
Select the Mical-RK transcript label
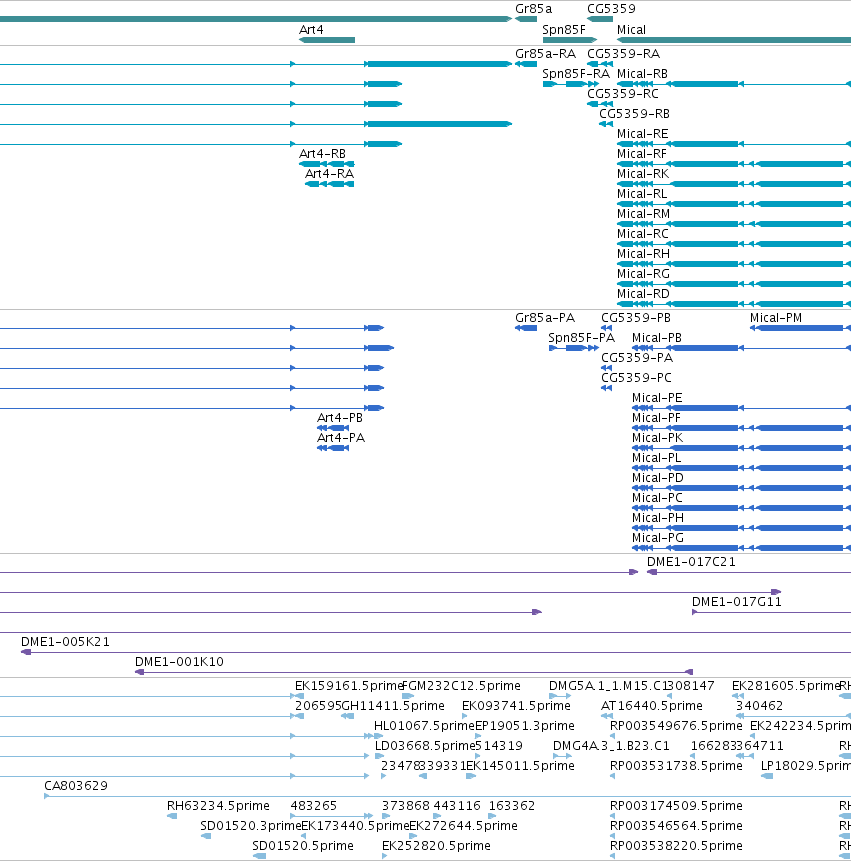[x=643, y=174]
